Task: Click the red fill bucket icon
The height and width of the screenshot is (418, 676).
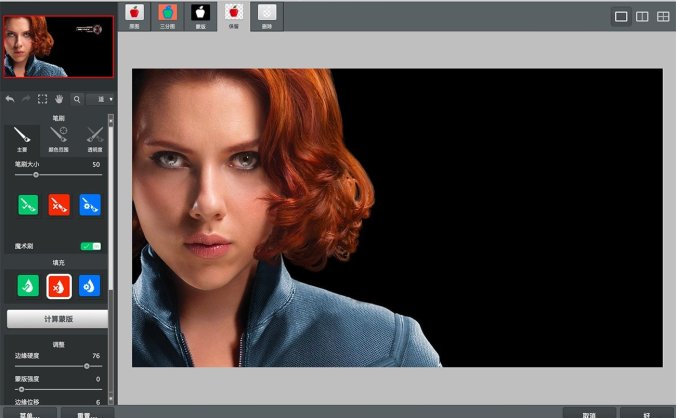Action: (x=59, y=284)
